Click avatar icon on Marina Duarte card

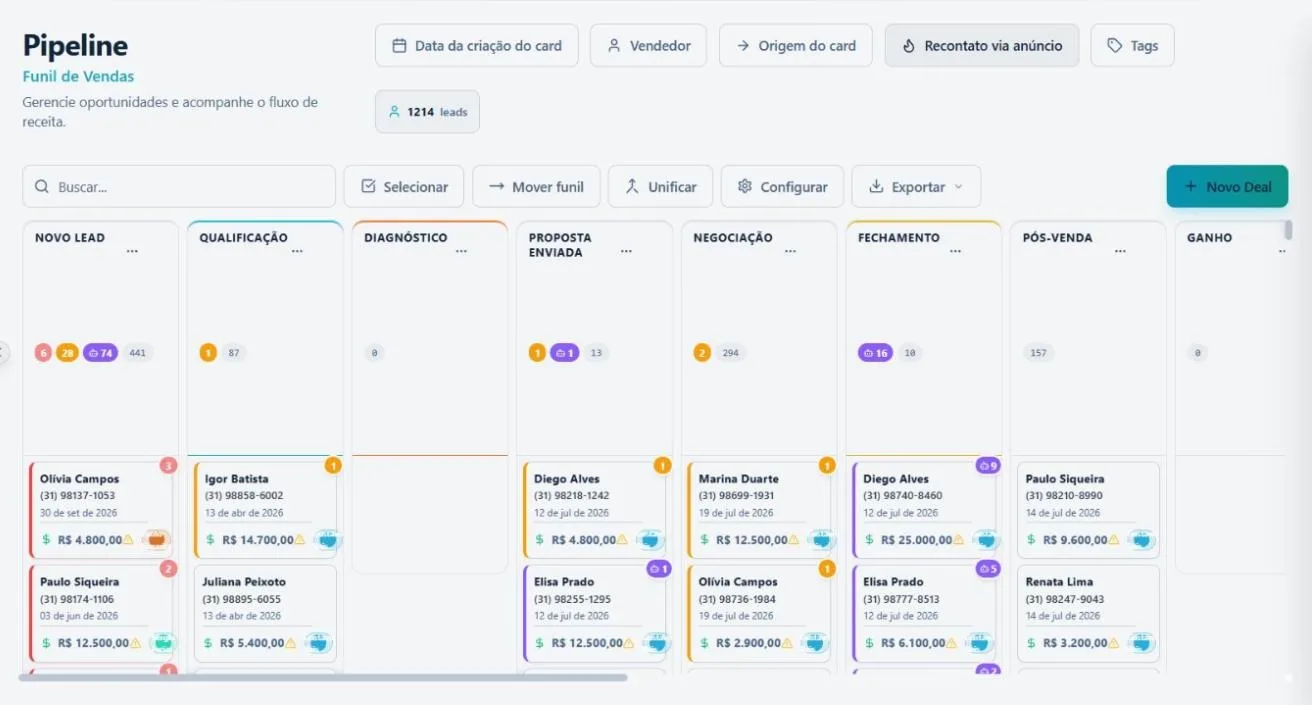[x=822, y=540]
